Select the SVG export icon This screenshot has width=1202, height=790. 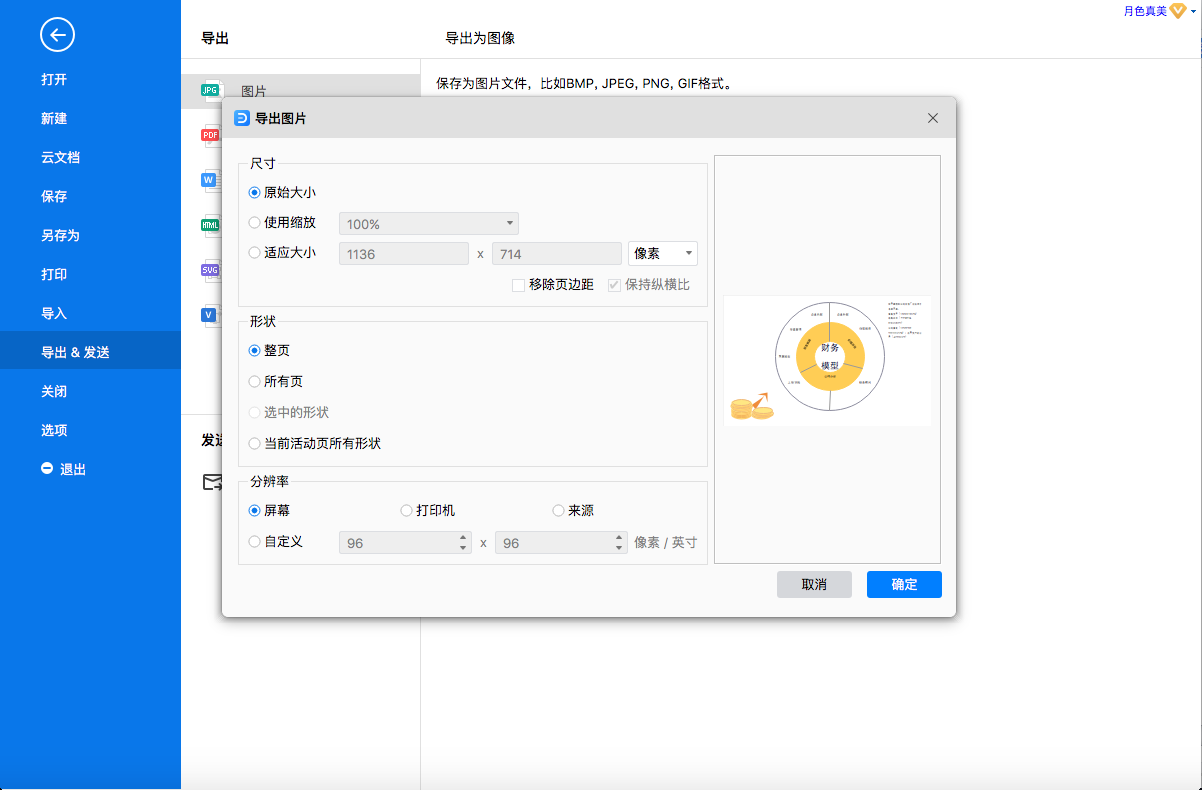[x=210, y=270]
